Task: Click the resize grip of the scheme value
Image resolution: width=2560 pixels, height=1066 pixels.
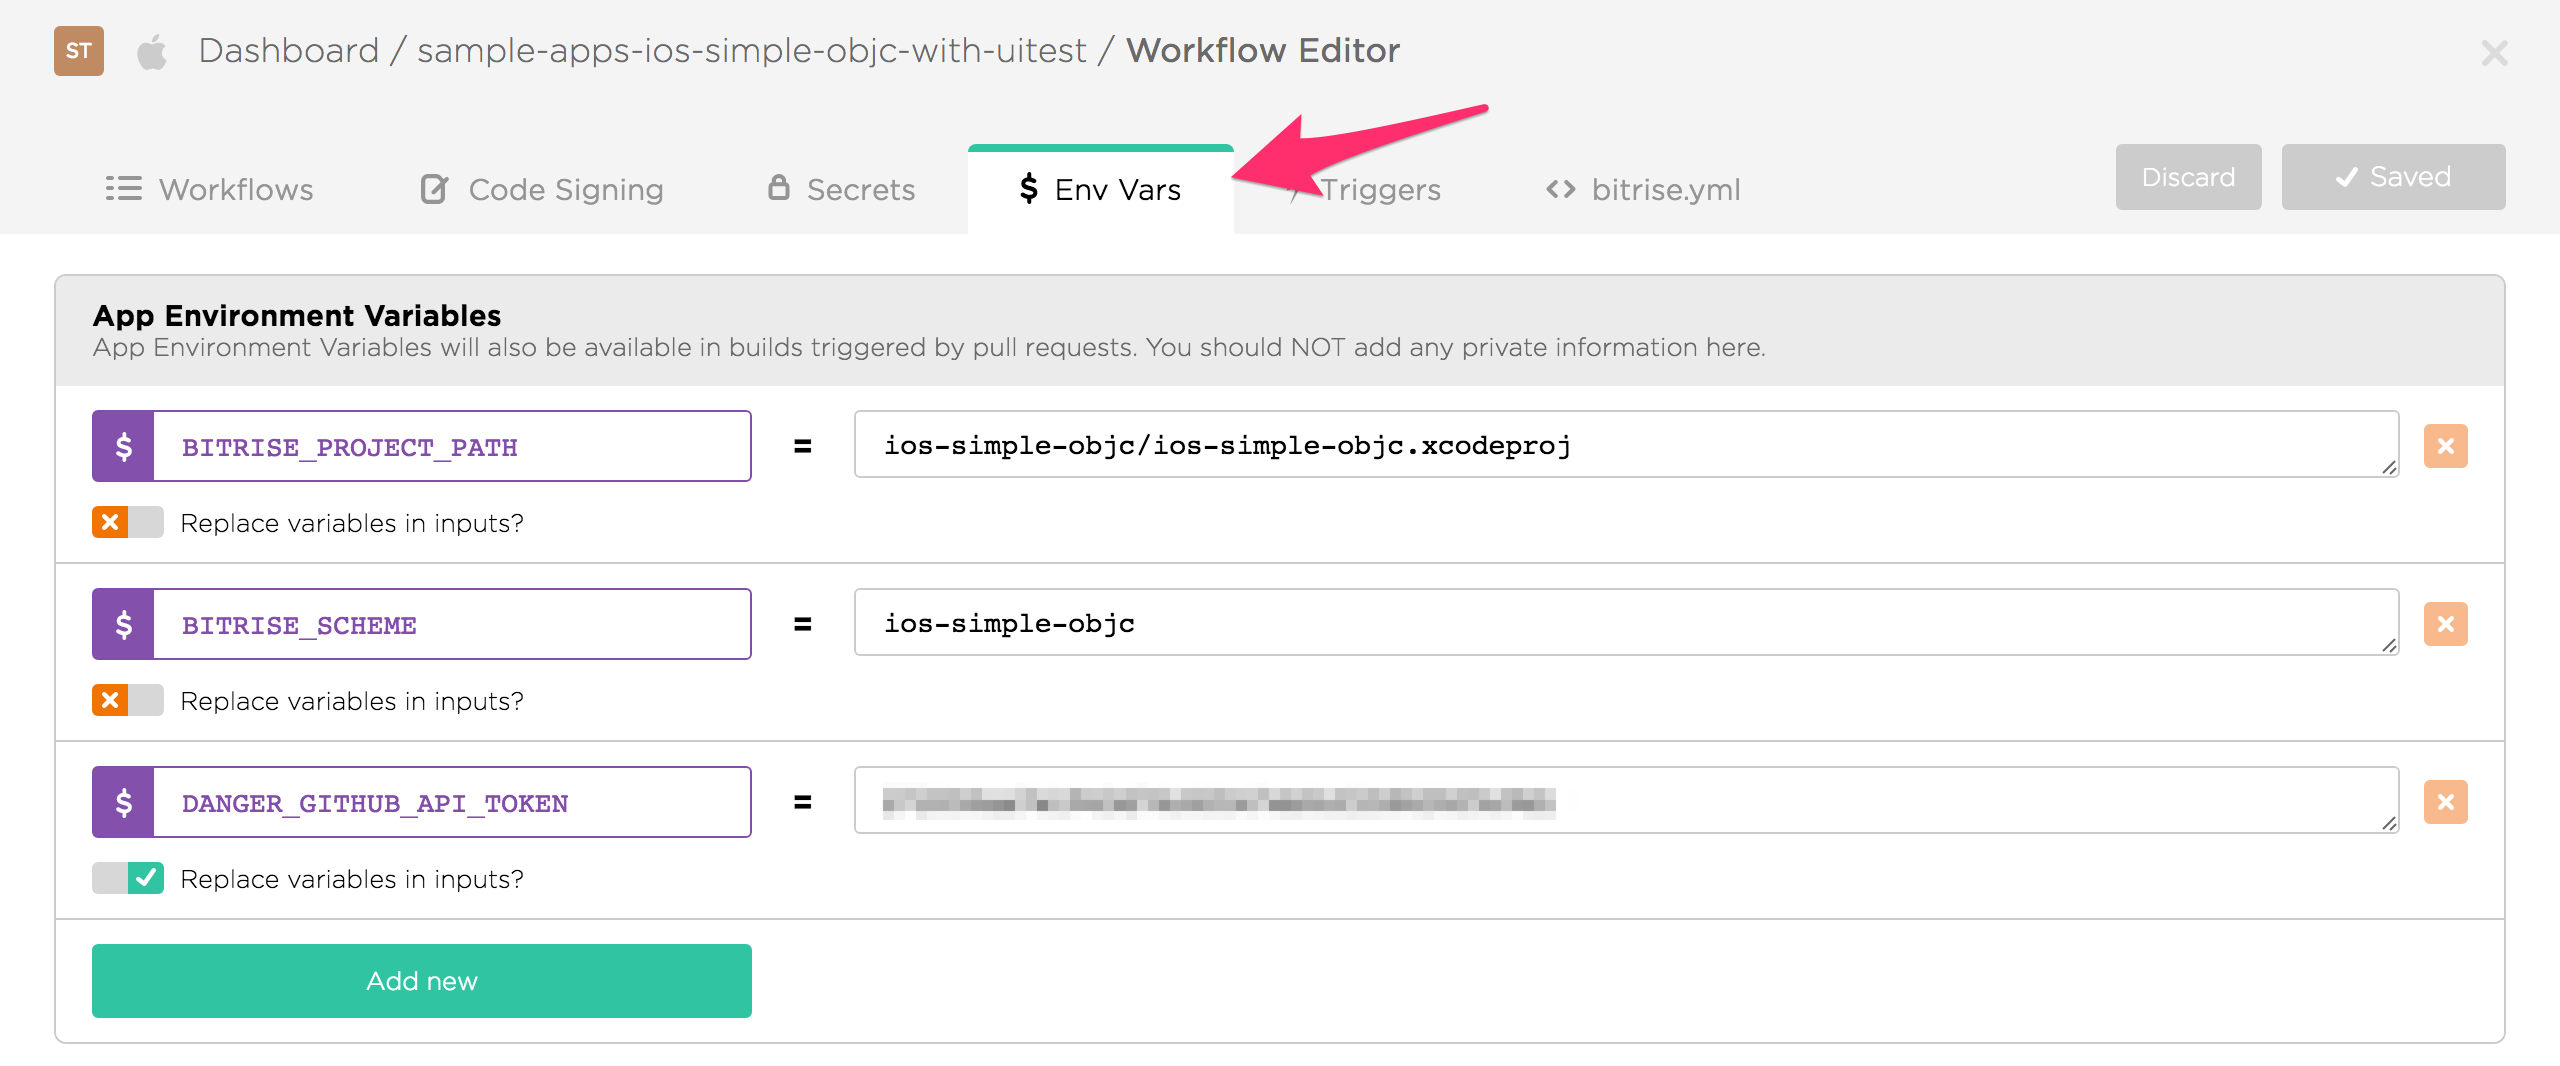Action: coord(2389,645)
